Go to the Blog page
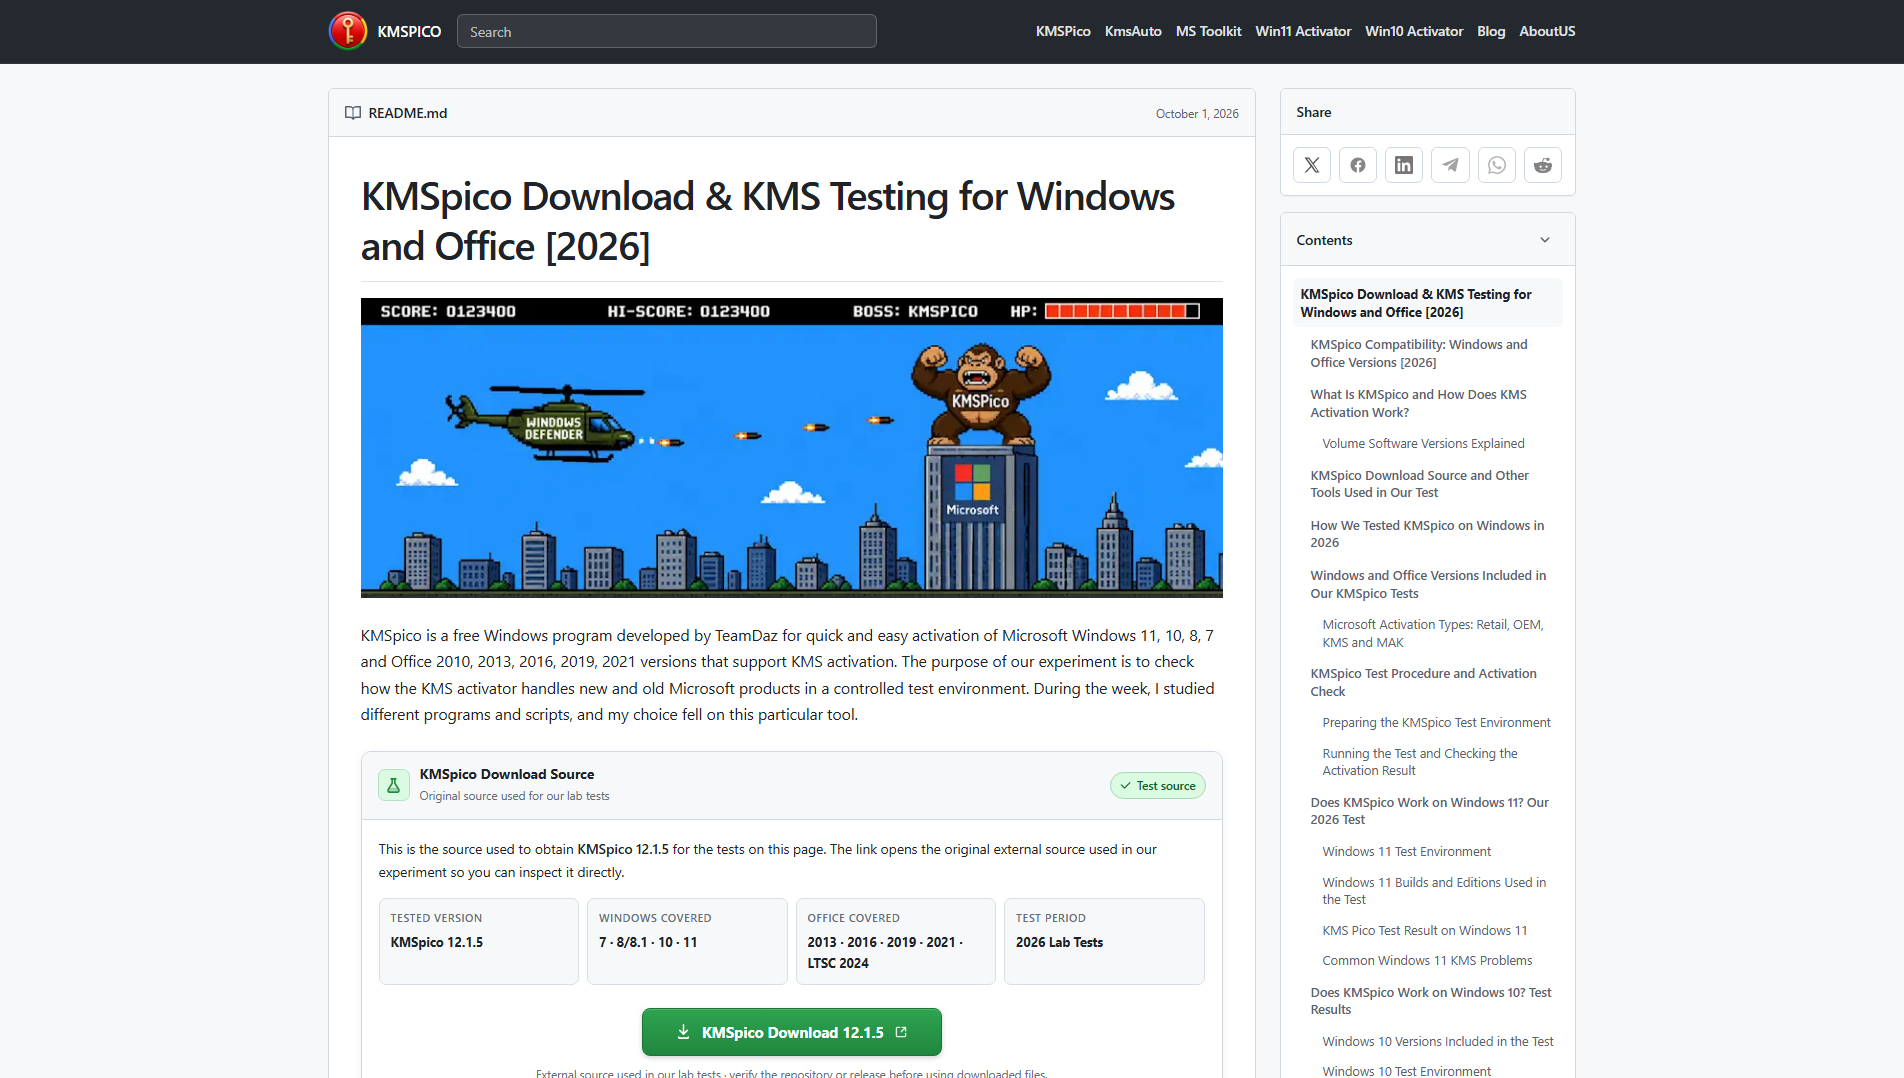1904x1078 pixels. pyautogui.click(x=1491, y=31)
